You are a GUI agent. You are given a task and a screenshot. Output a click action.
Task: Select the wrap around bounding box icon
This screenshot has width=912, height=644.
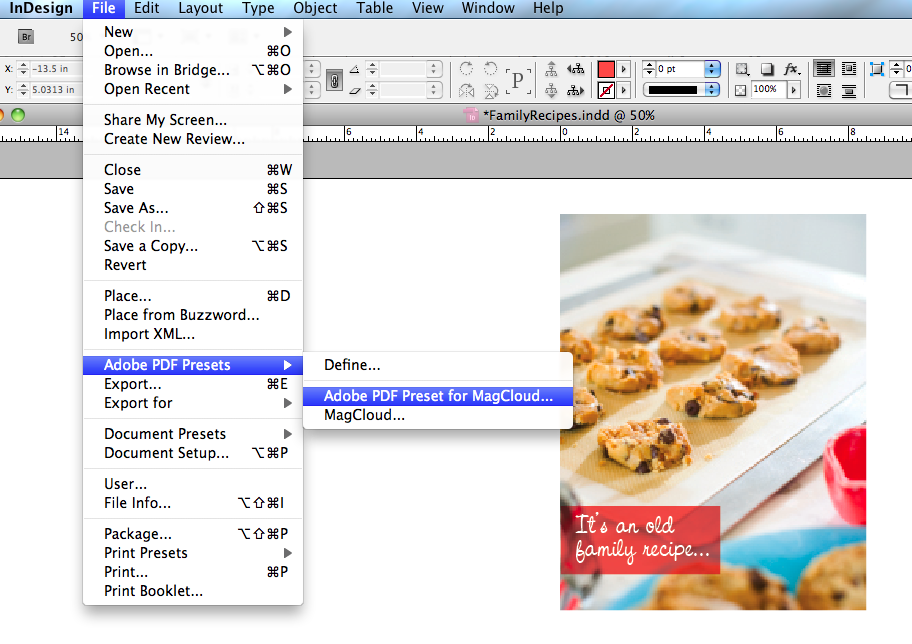tap(849, 69)
